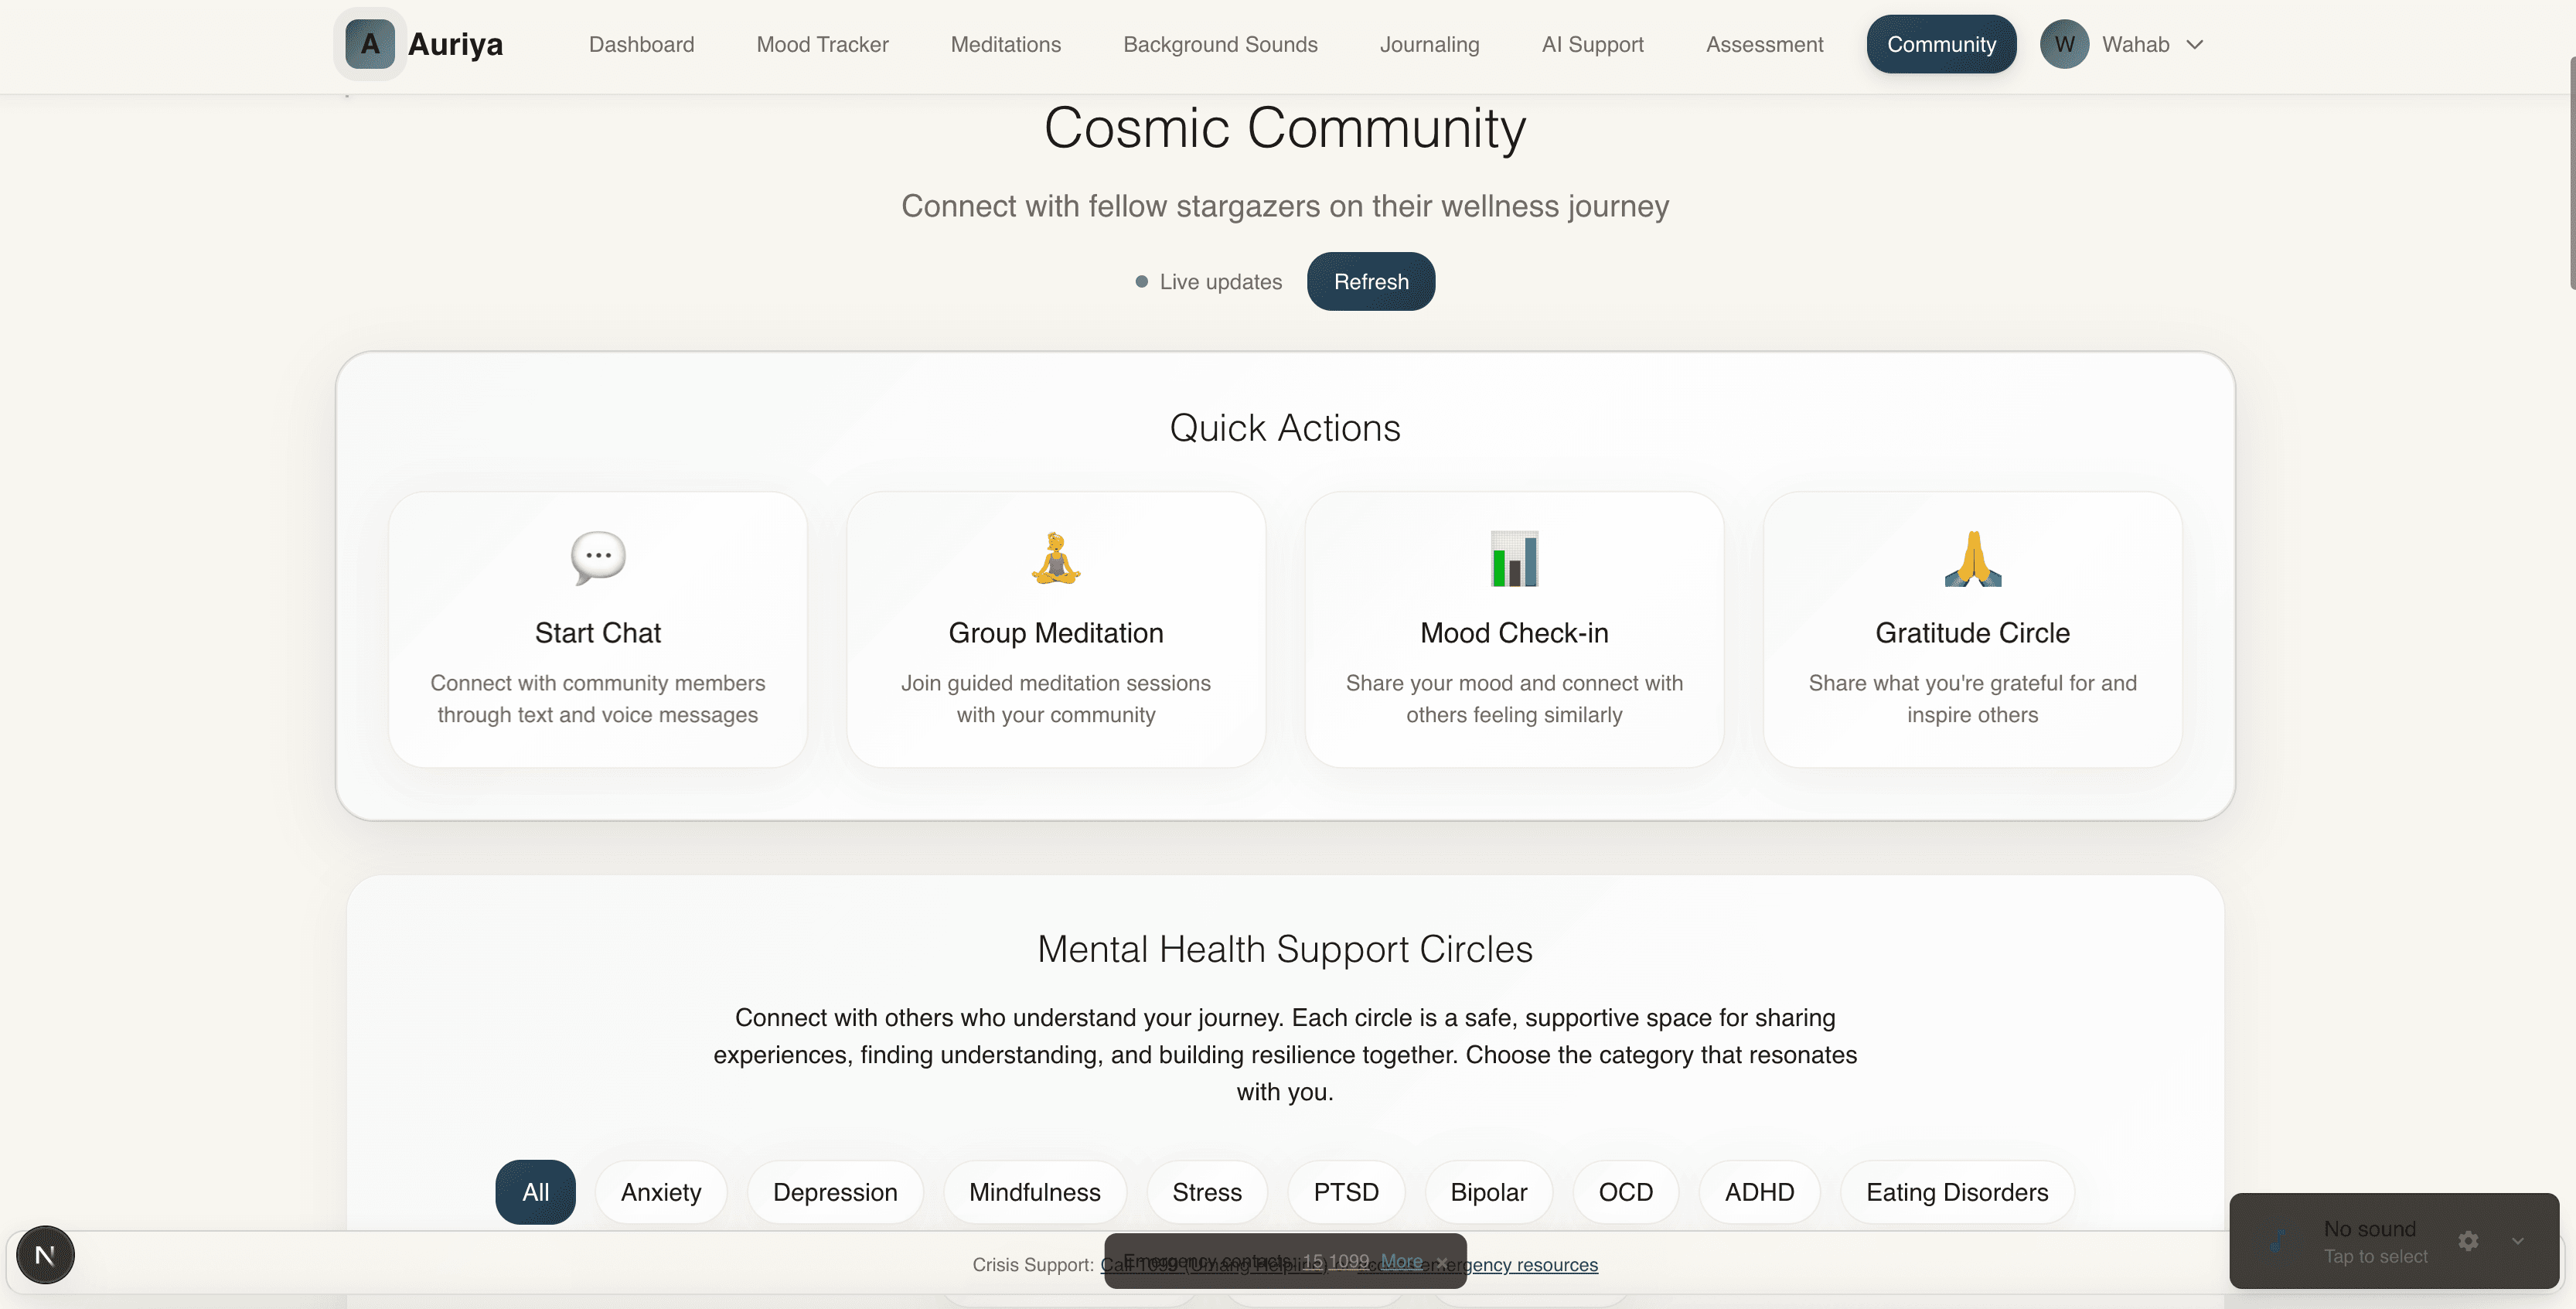This screenshot has width=2576, height=1309.
Task: Click the Gratitude Circle praying hands icon
Action: pos(1972,558)
